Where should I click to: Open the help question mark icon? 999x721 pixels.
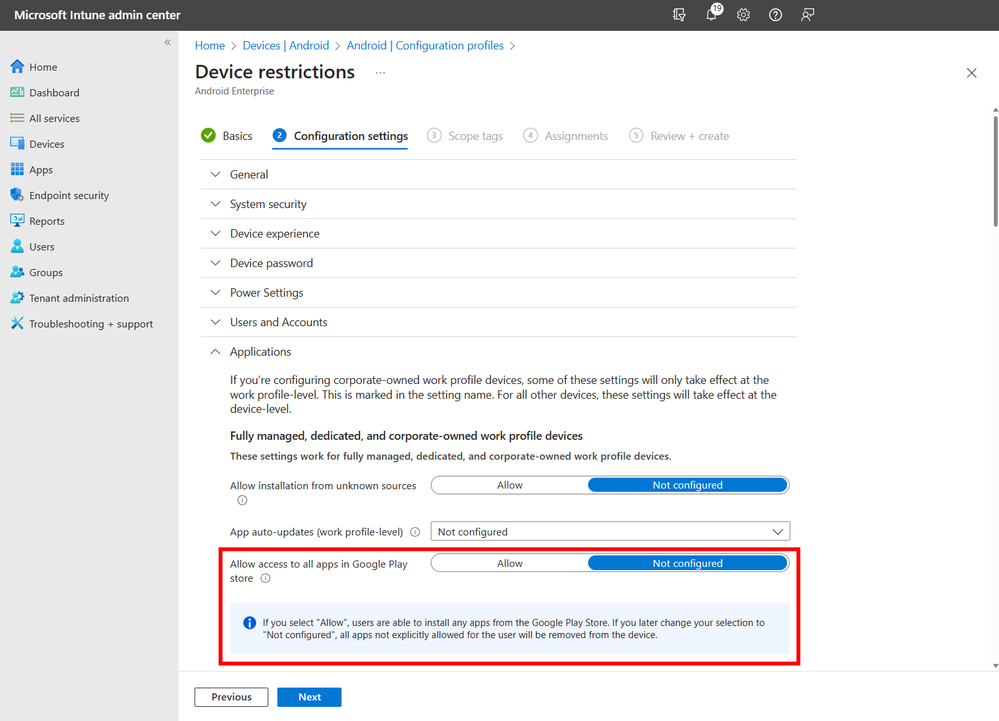click(775, 15)
